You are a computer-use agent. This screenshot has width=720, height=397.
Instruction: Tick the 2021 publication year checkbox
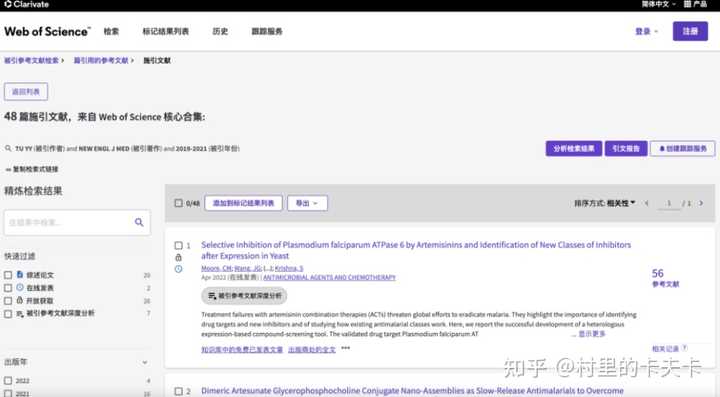point(8,393)
